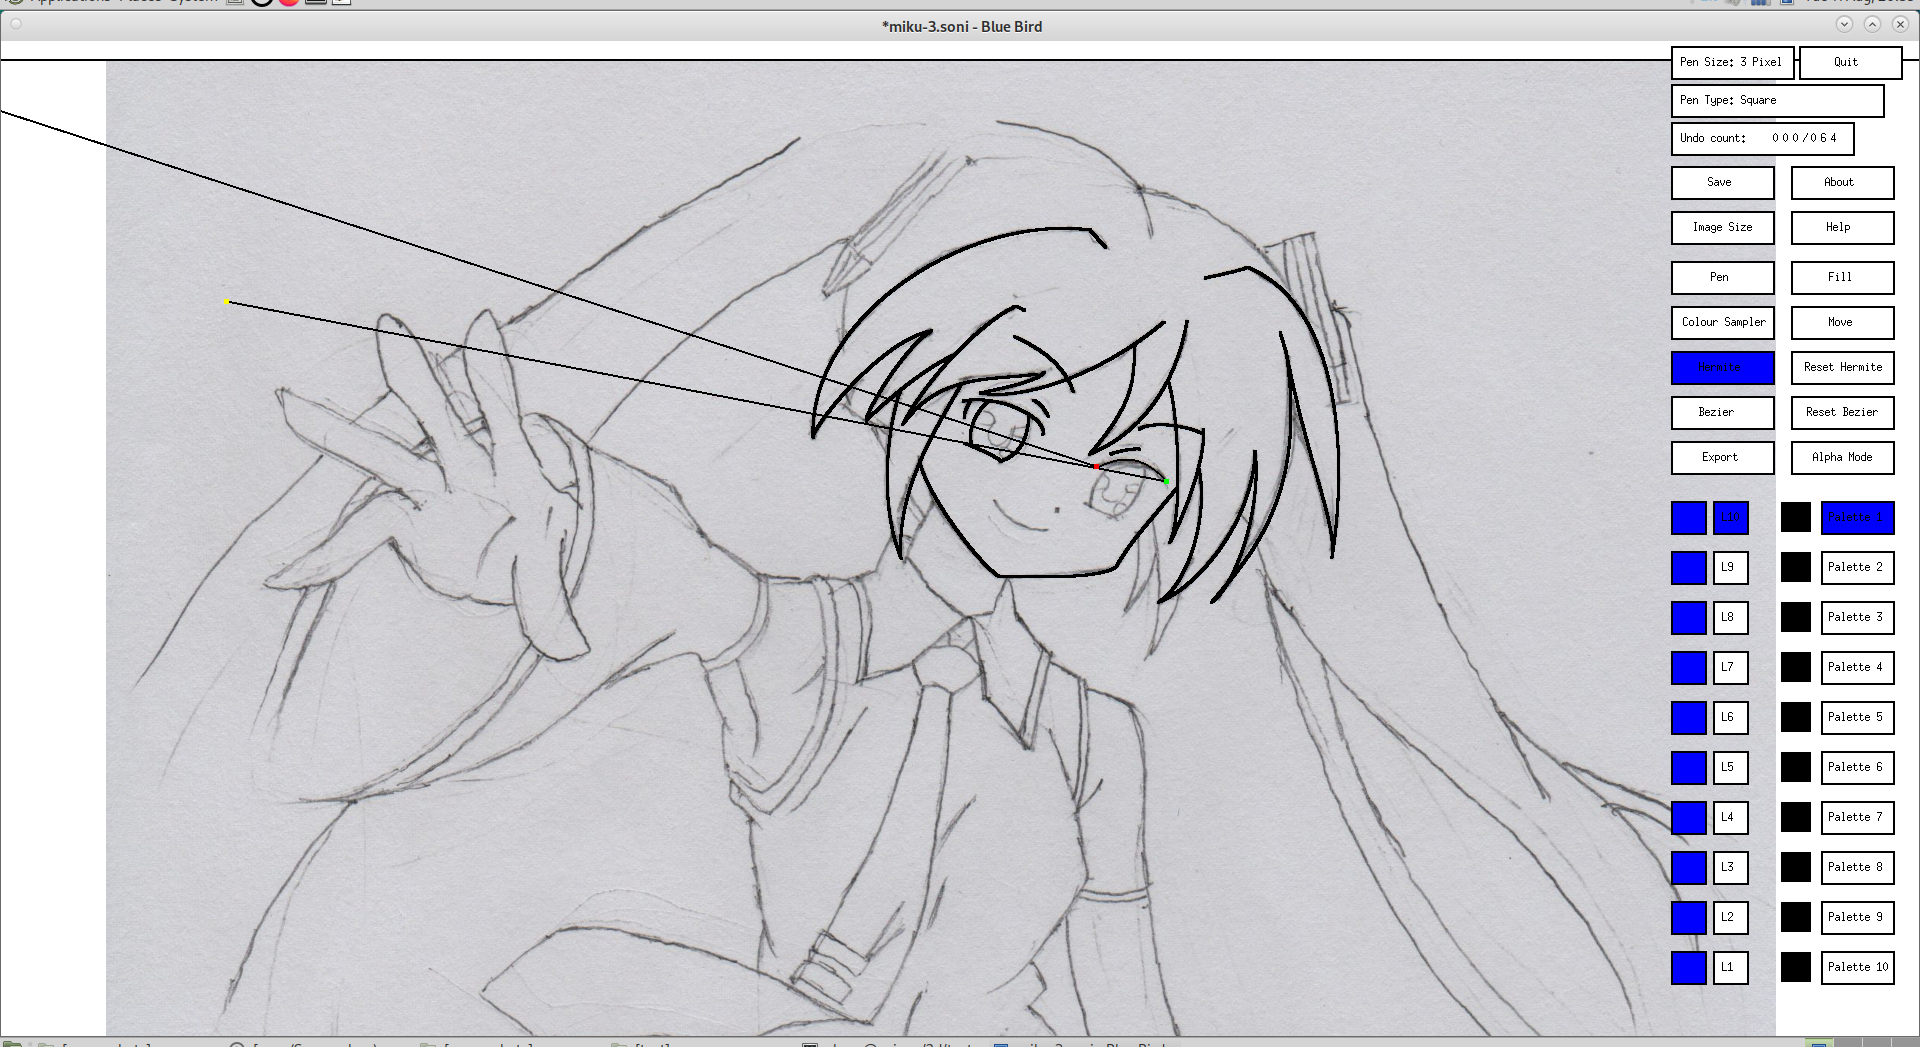Toggle the blue square beside layer L4
Viewport: 1920px width, 1047px height.
1689,818
